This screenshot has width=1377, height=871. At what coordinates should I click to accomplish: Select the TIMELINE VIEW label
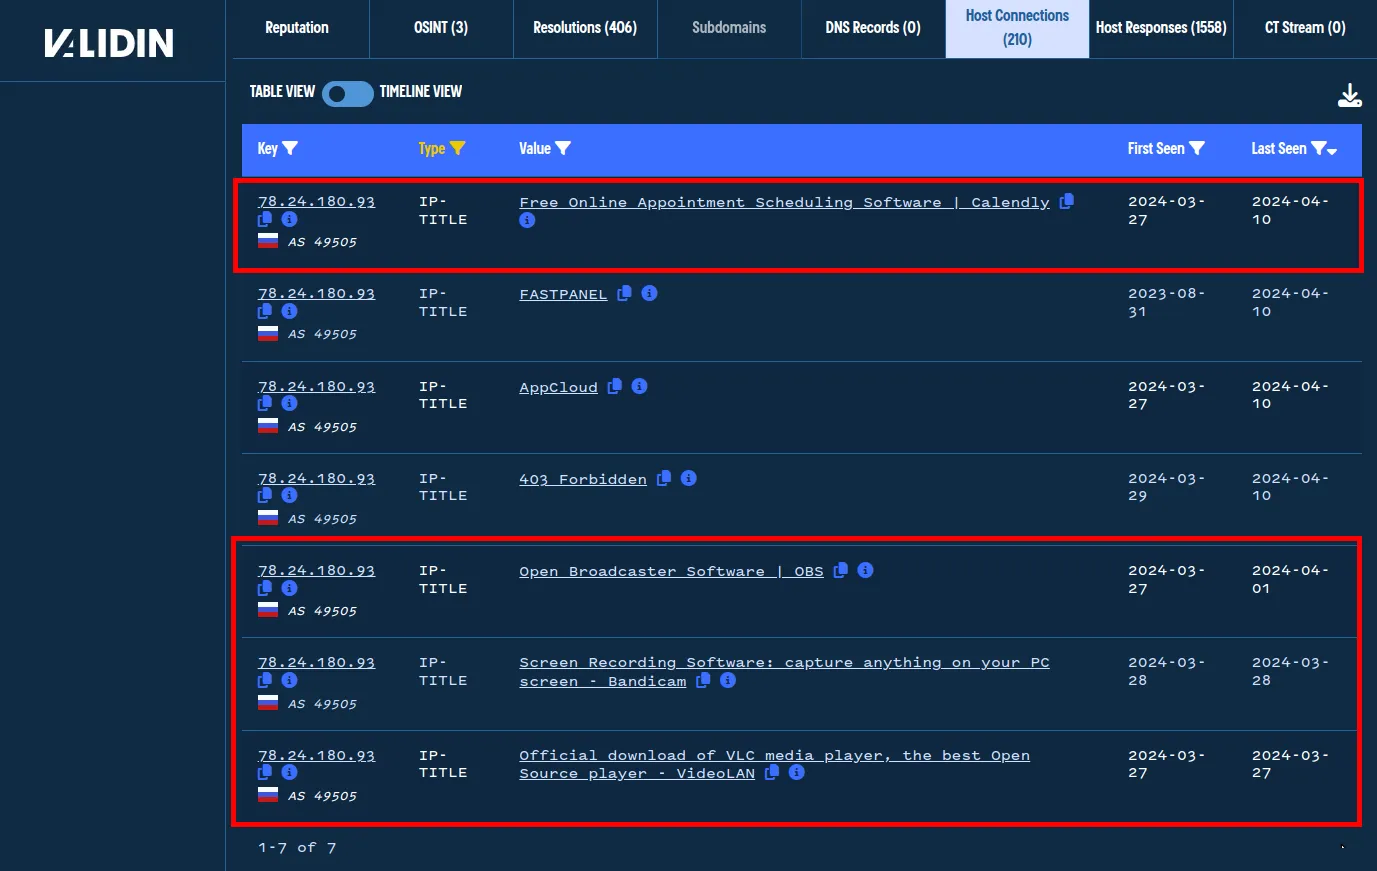click(420, 92)
